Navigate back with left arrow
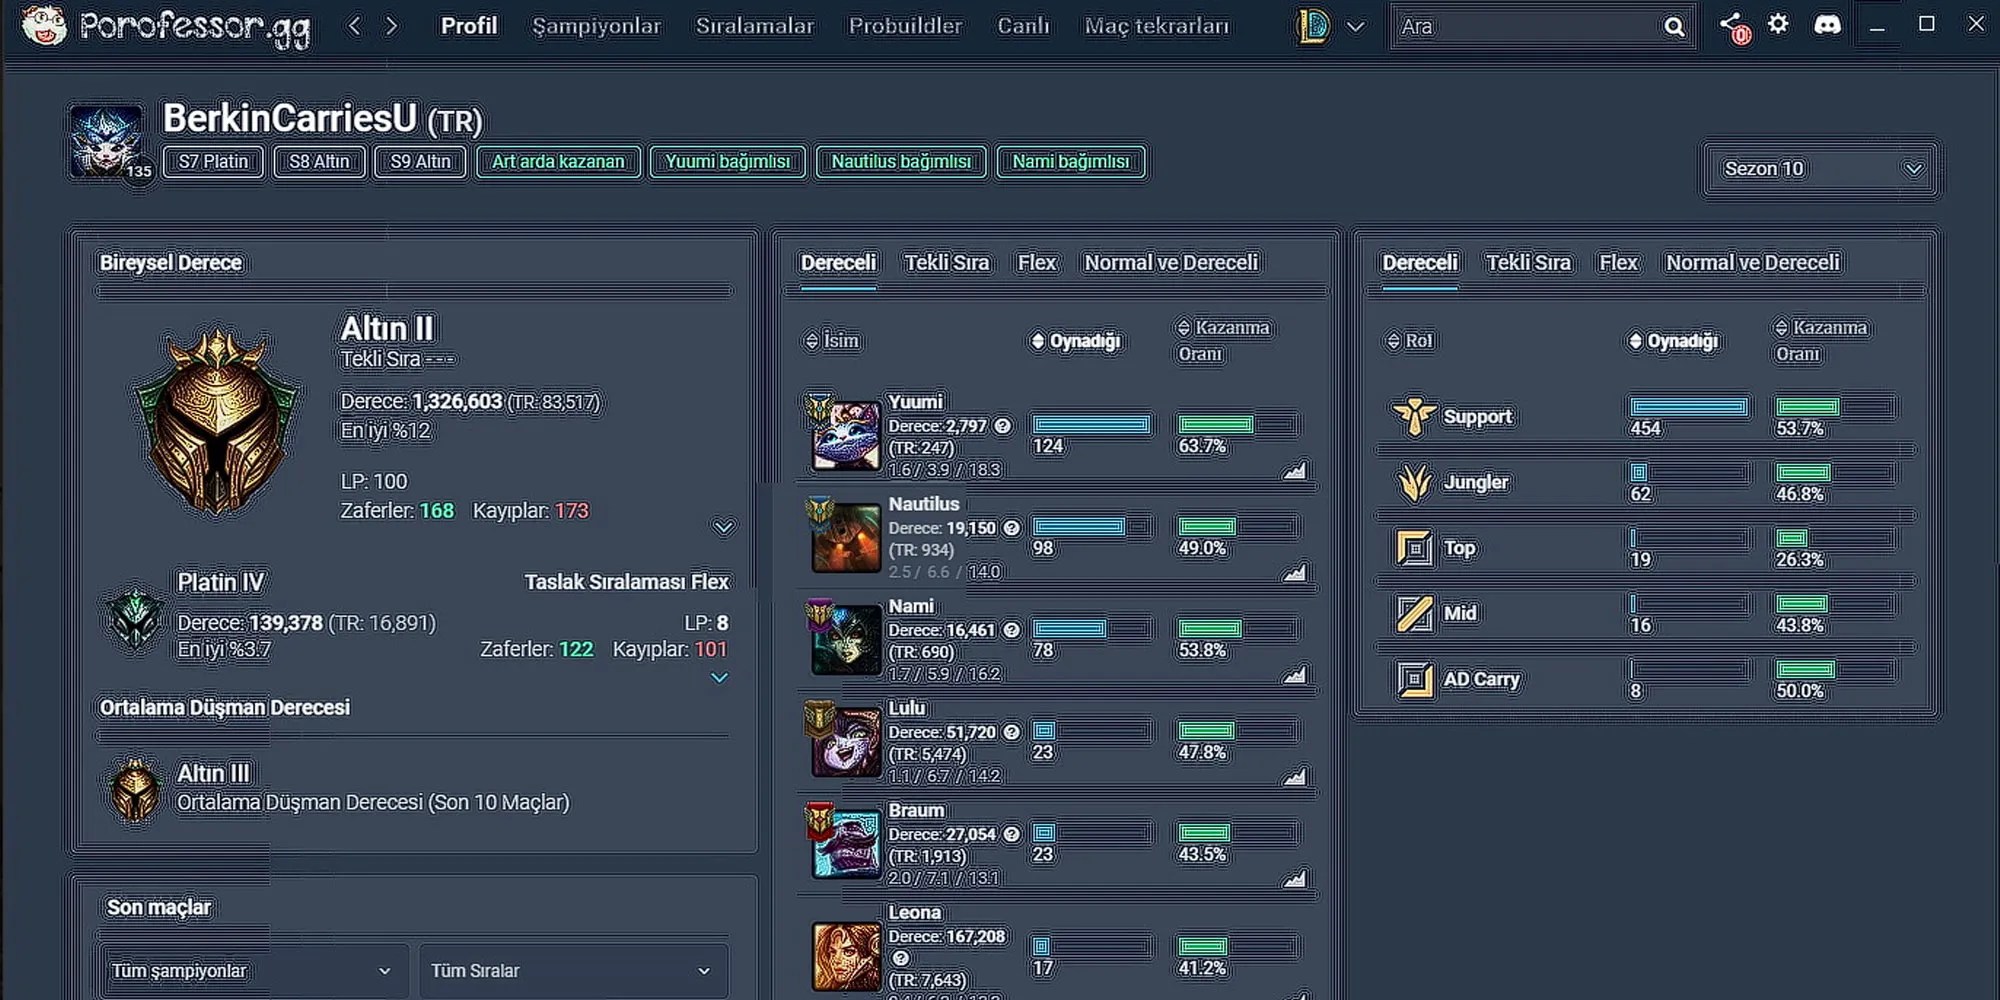 (x=354, y=26)
